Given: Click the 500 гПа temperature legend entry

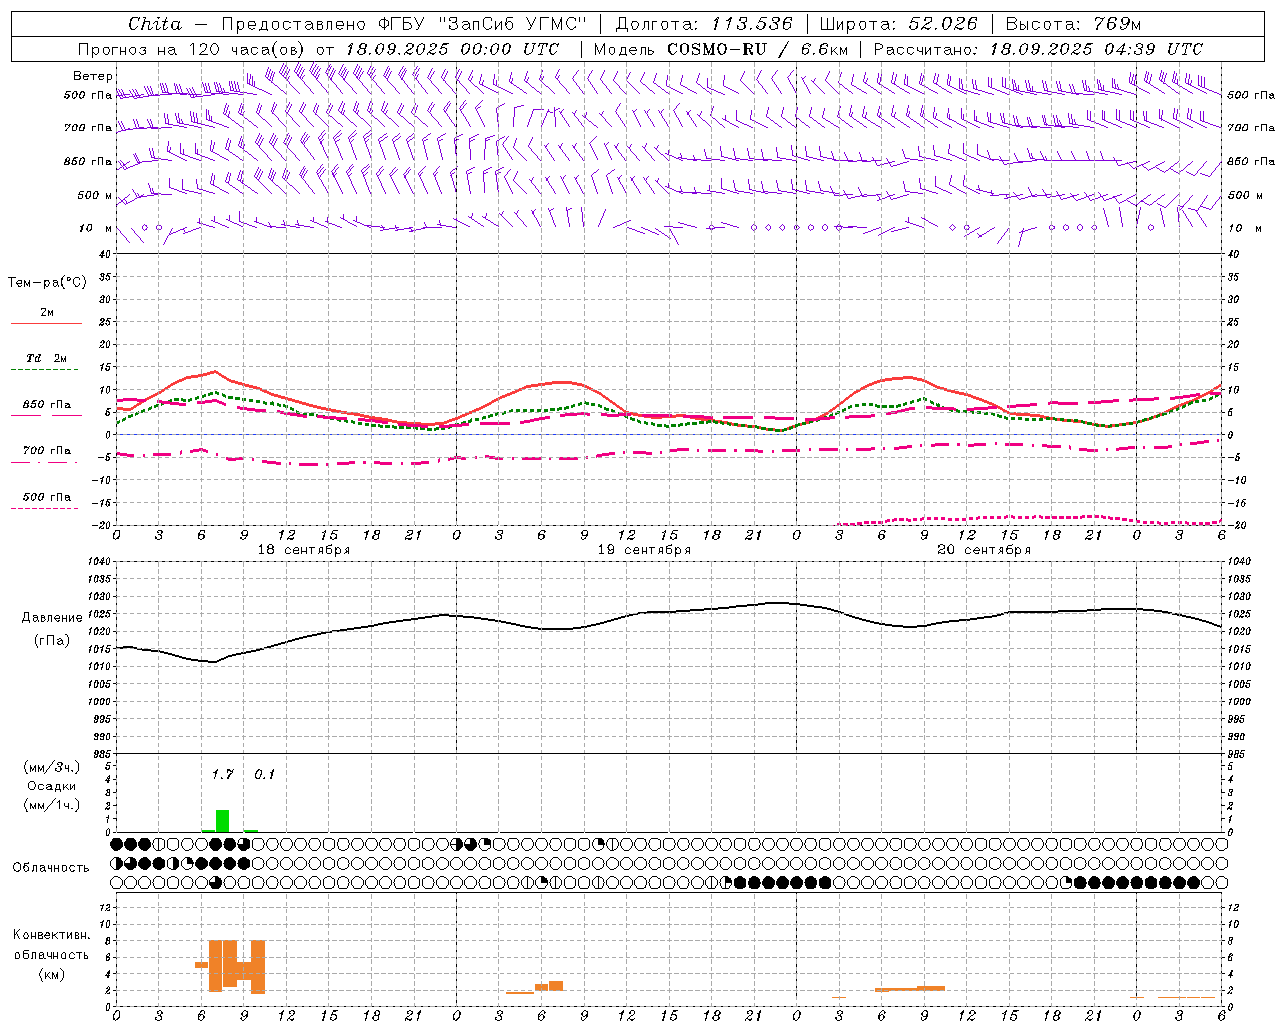Looking at the screenshot, I should point(47,497).
